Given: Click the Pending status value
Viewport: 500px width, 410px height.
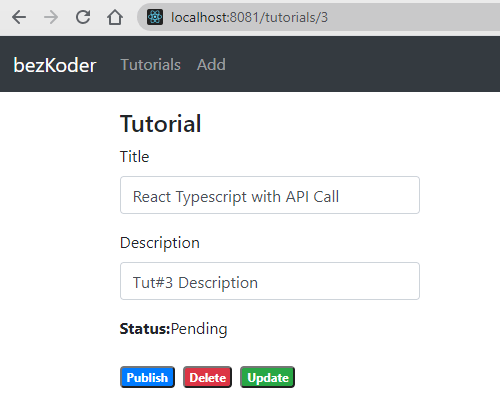Looking at the screenshot, I should pos(199,329).
